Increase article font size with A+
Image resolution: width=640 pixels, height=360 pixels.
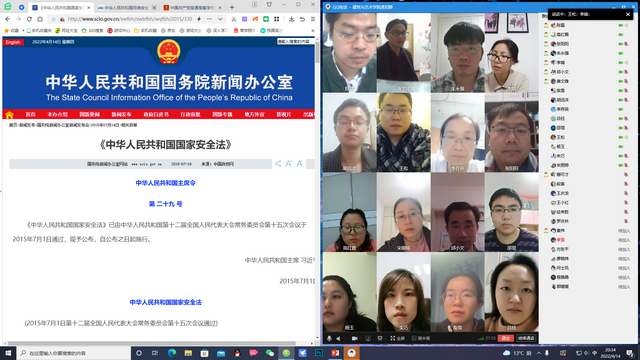289,164
